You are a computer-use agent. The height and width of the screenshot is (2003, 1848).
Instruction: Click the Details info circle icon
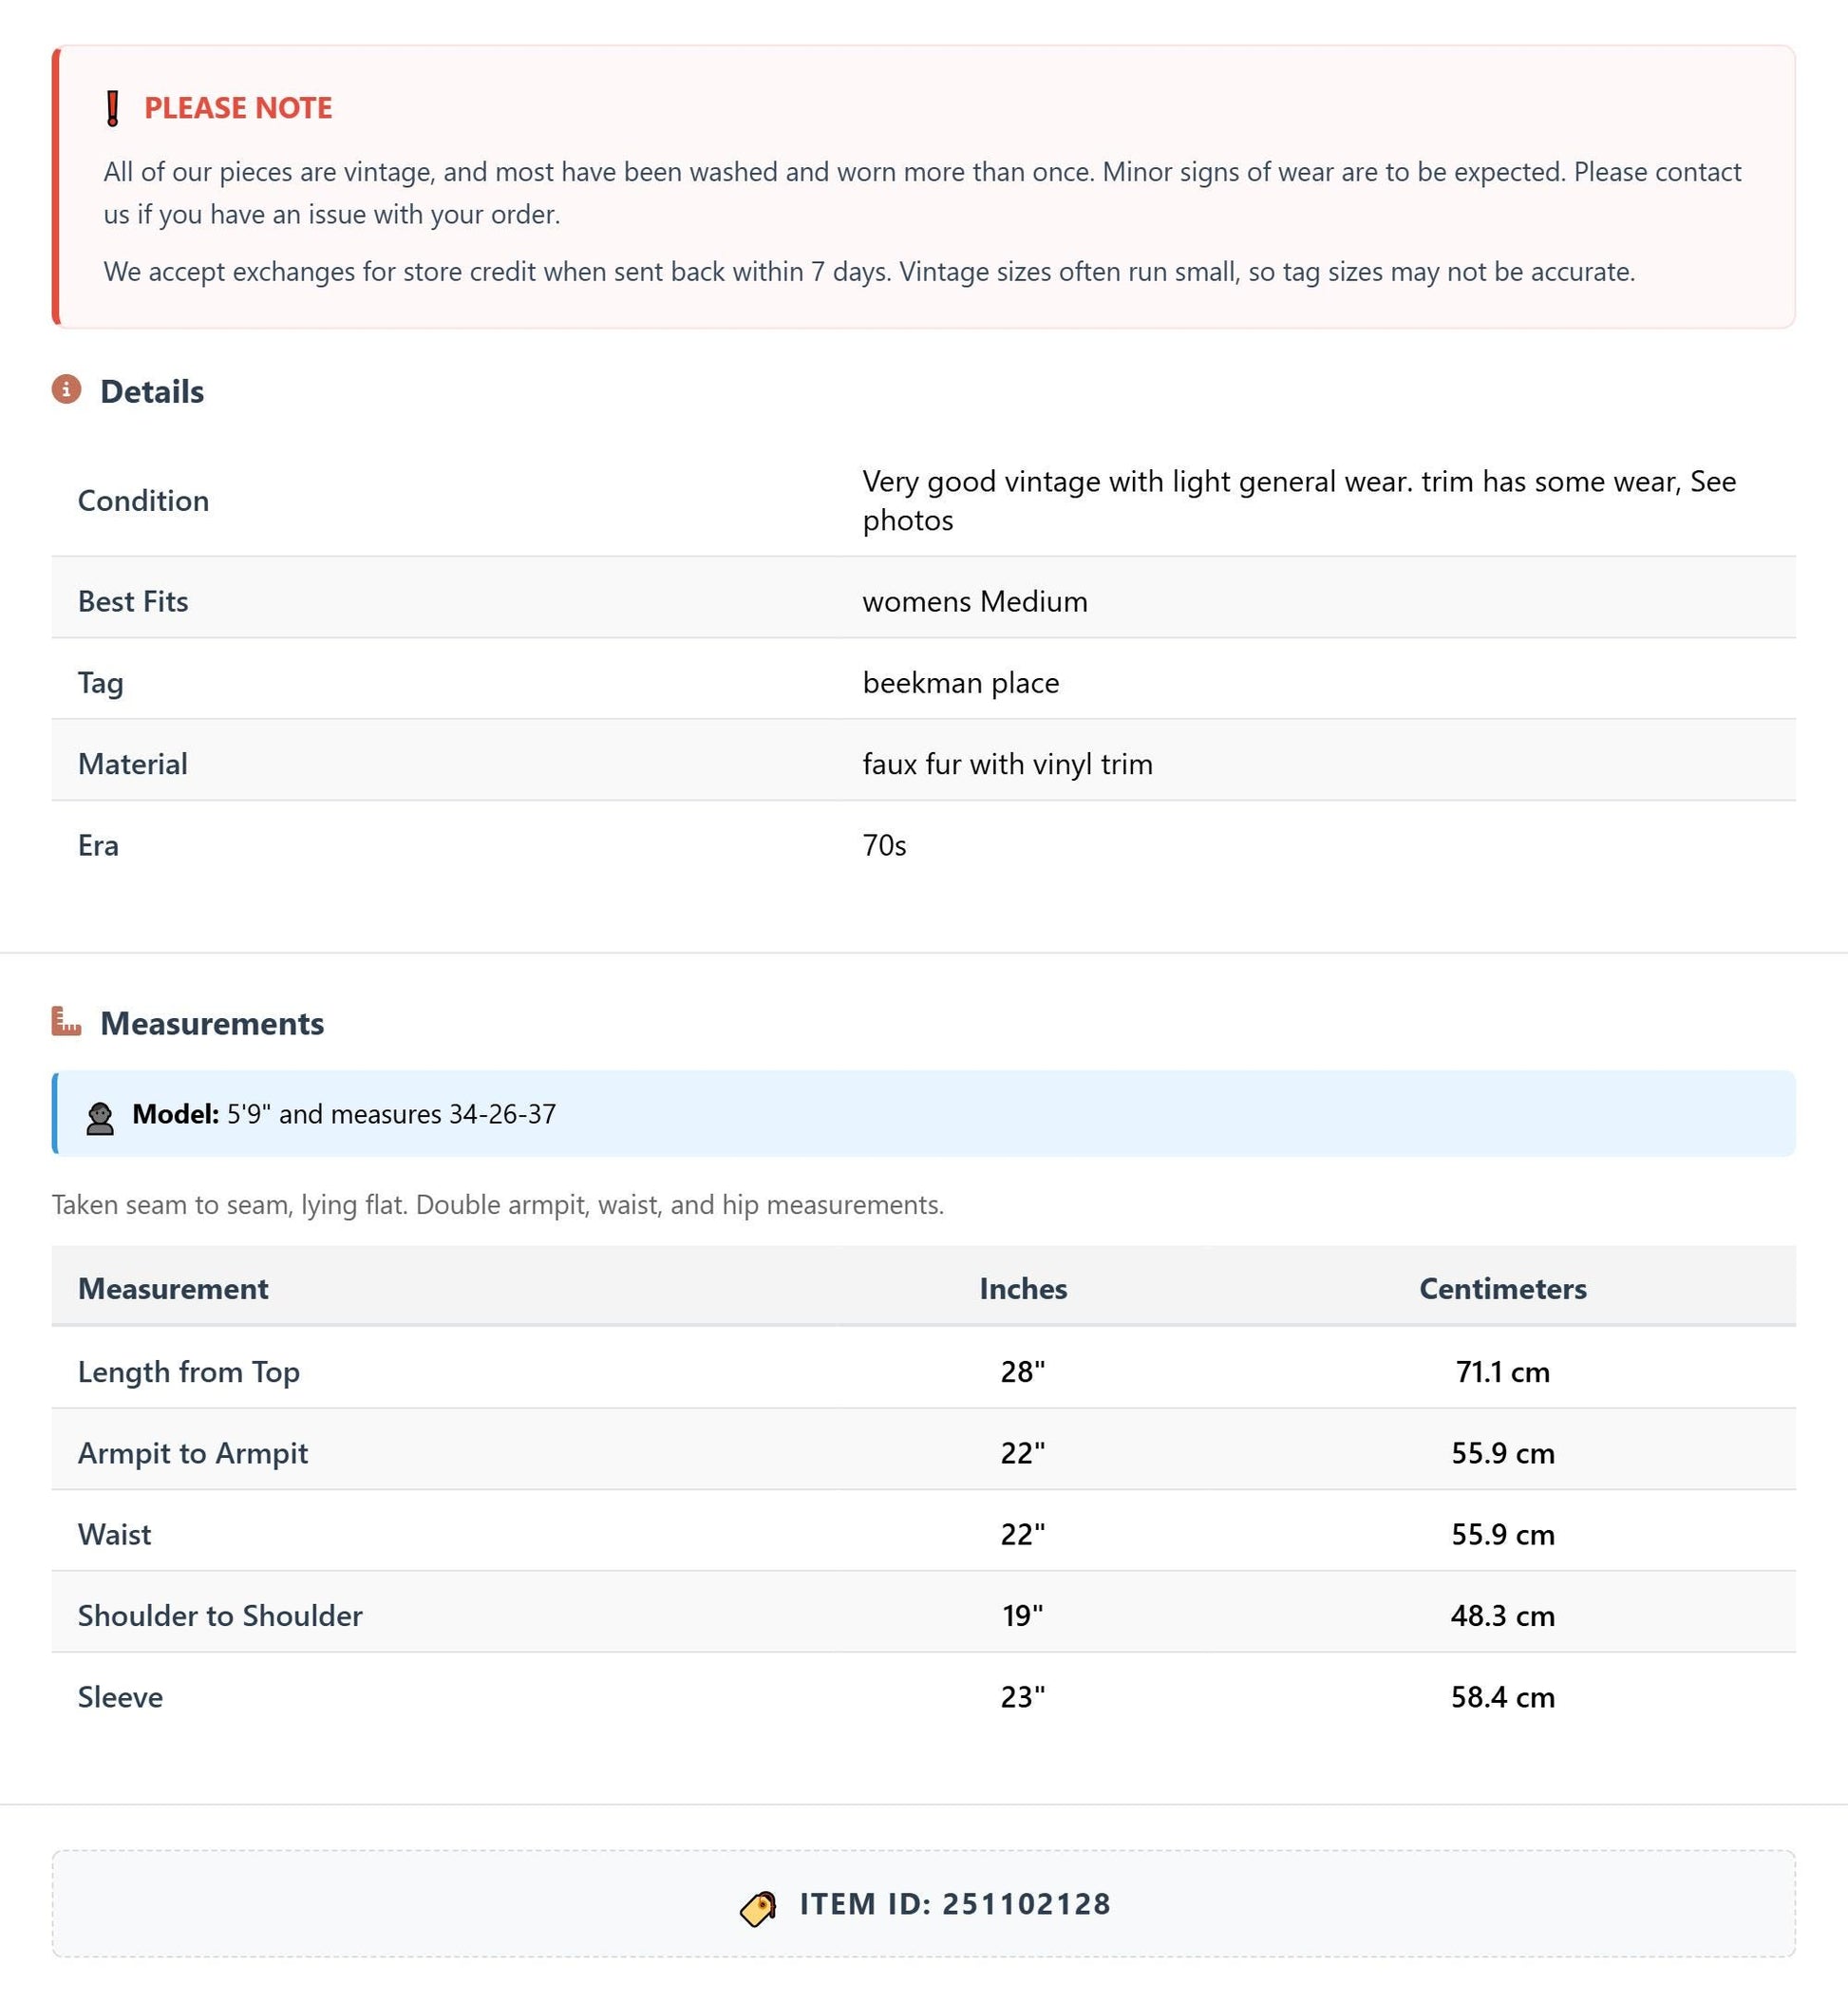pos(66,389)
